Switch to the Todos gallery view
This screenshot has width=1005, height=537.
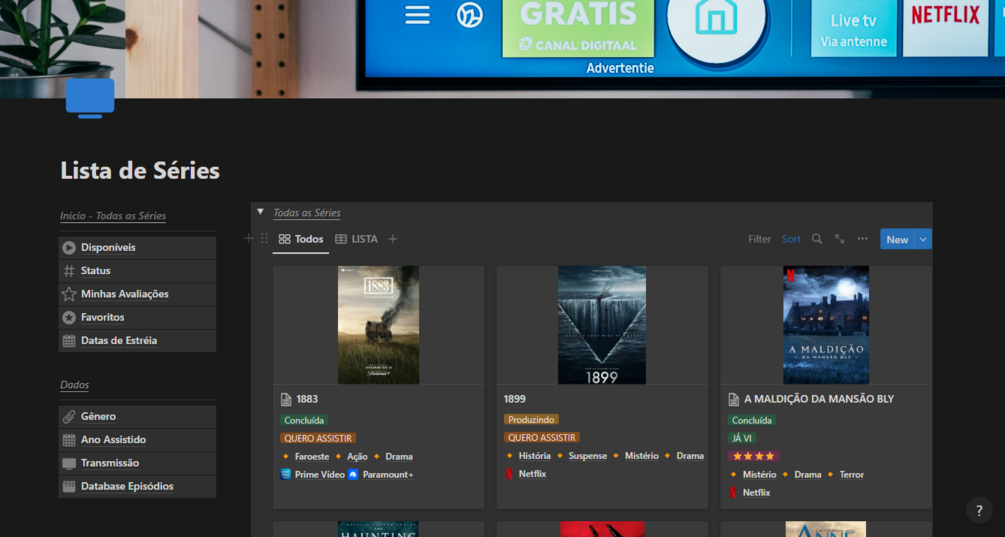(x=301, y=239)
